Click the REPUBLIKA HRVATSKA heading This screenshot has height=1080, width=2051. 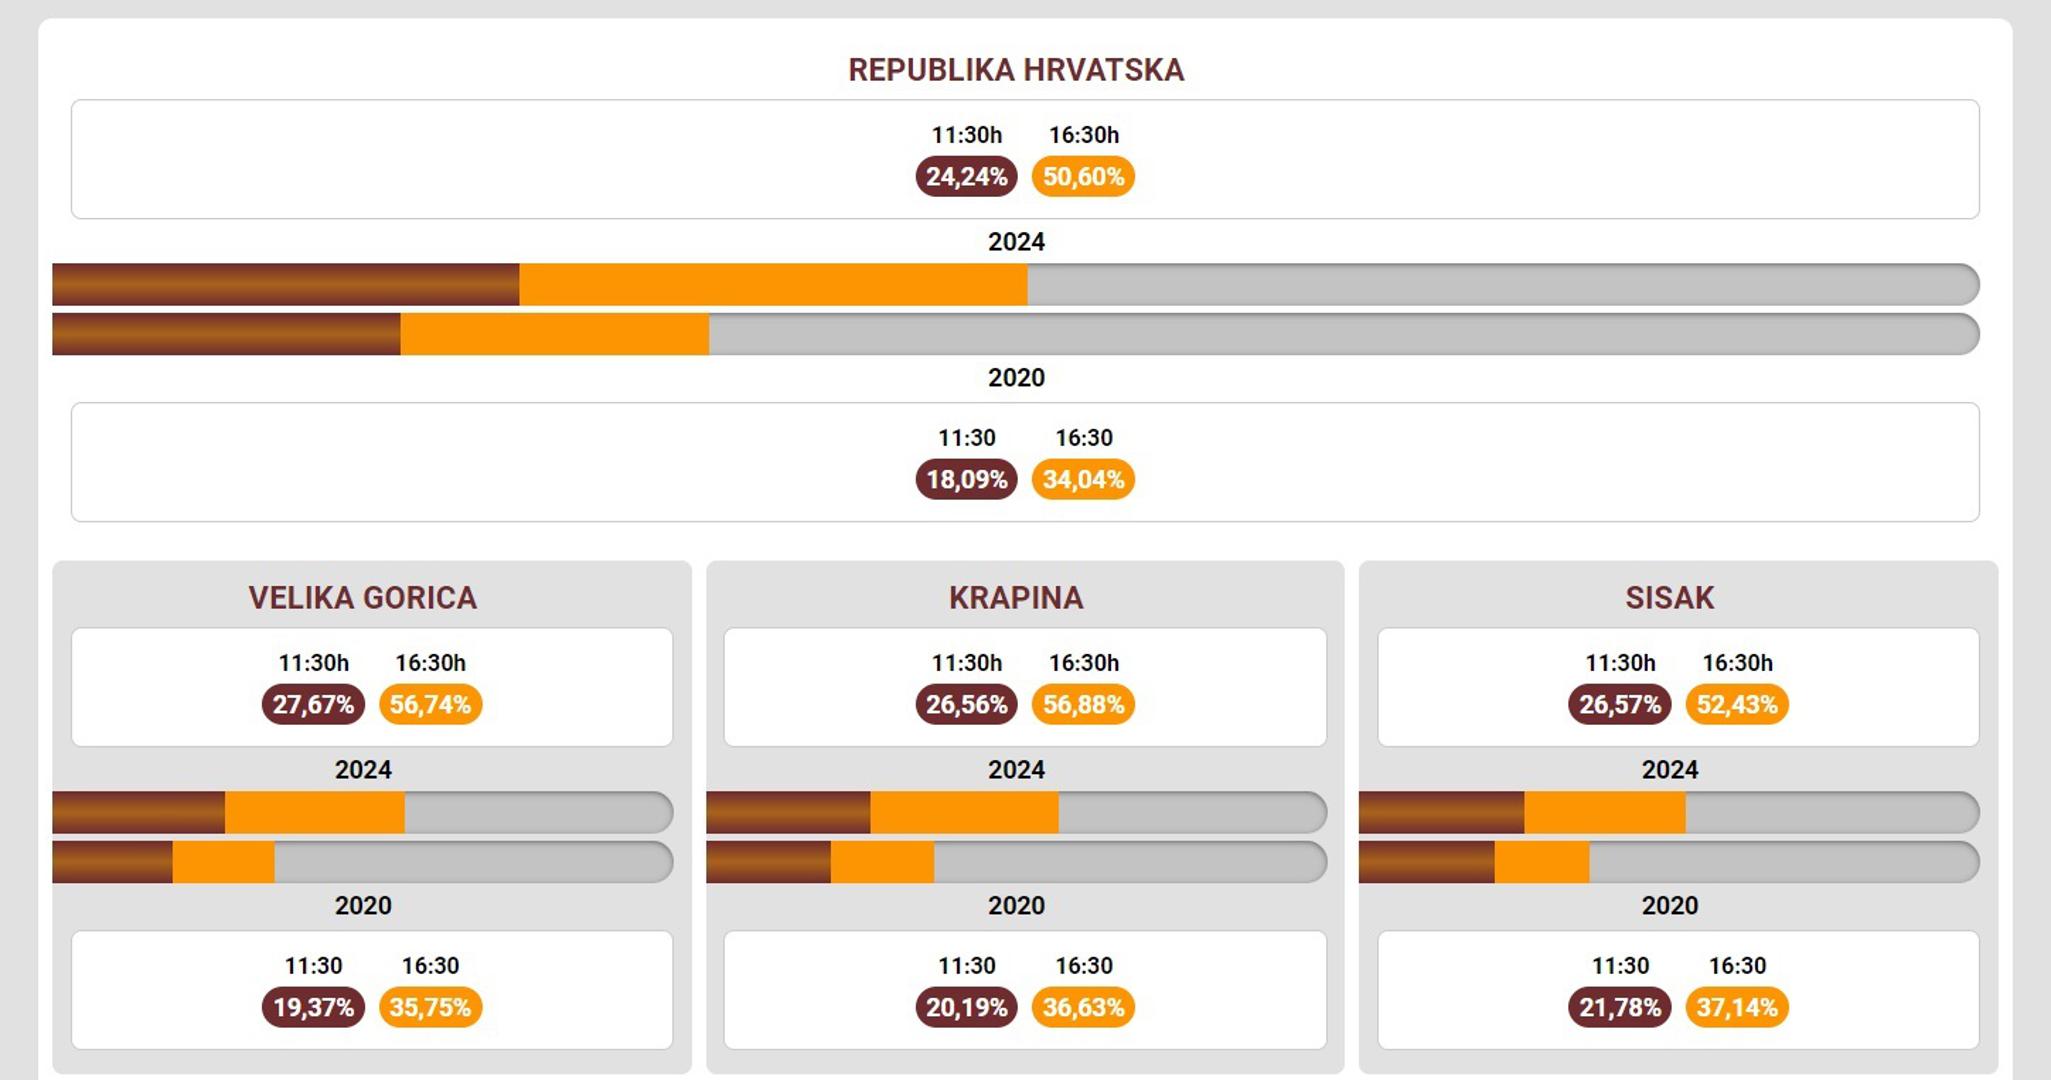(x=1015, y=70)
